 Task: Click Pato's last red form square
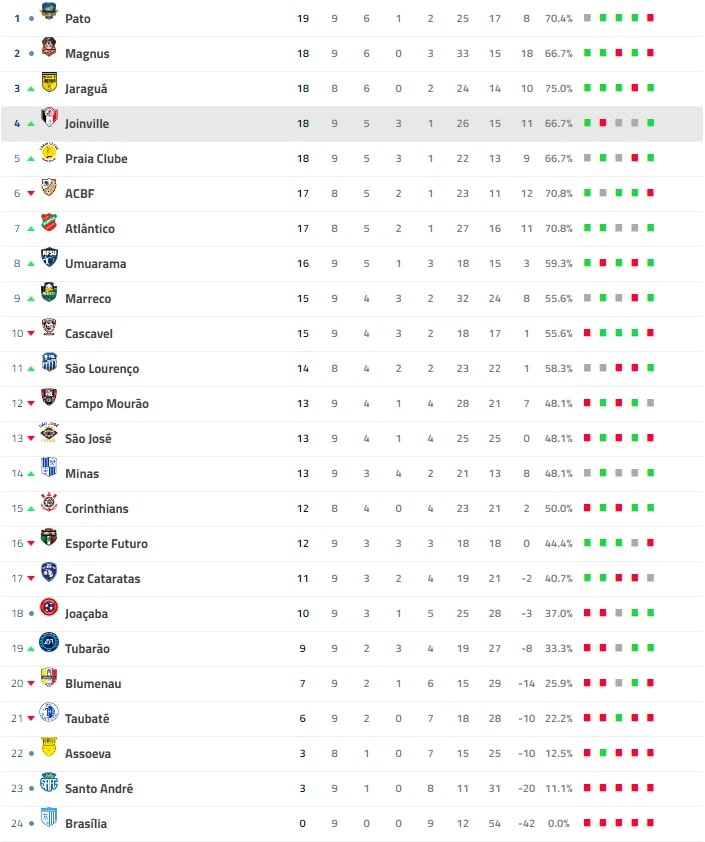click(x=651, y=18)
